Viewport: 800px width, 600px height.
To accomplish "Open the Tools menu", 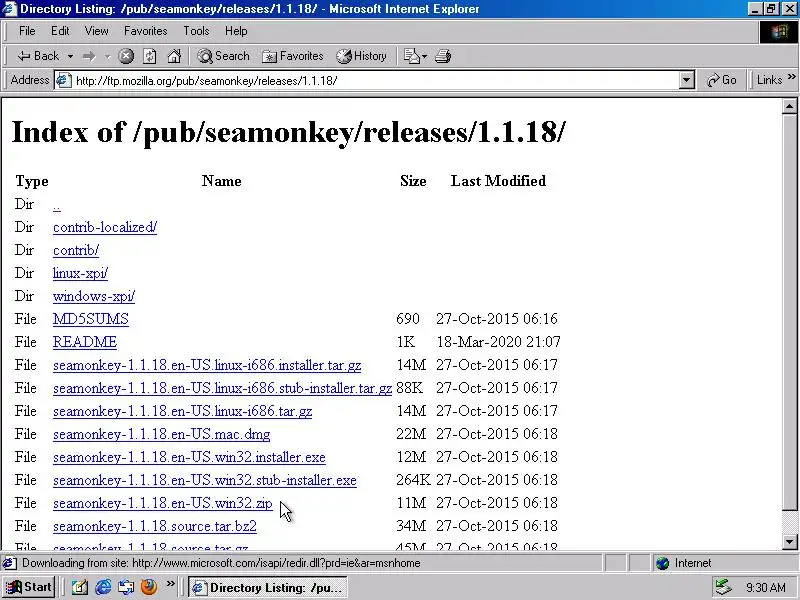I will coord(196,31).
